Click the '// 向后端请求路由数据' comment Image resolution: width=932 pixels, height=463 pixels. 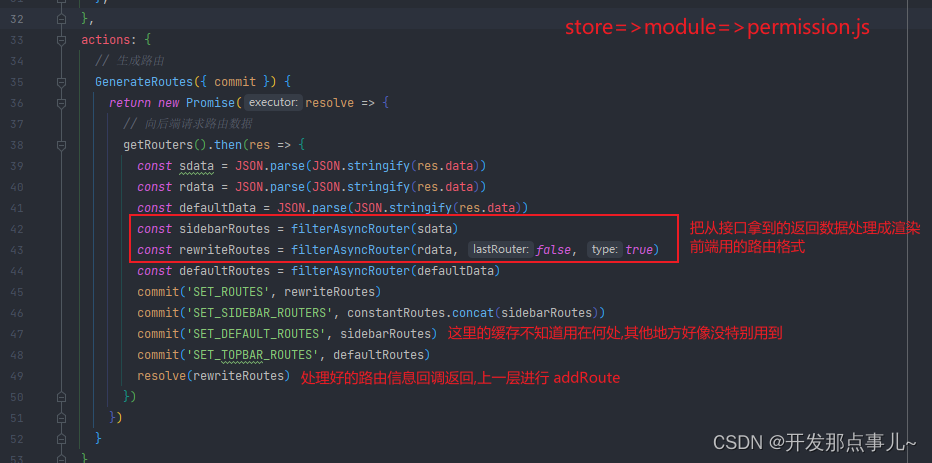click(x=187, y=124)
